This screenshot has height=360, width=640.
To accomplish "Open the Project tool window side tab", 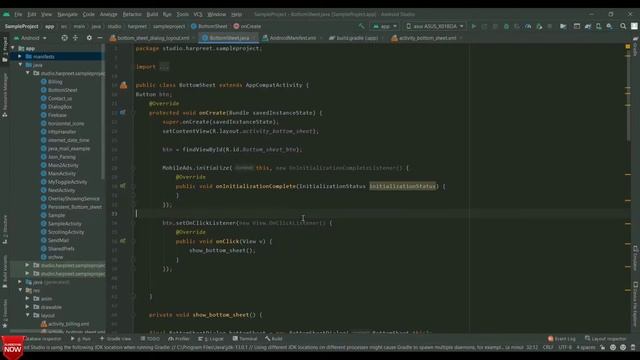I will (x=5, y=49).
